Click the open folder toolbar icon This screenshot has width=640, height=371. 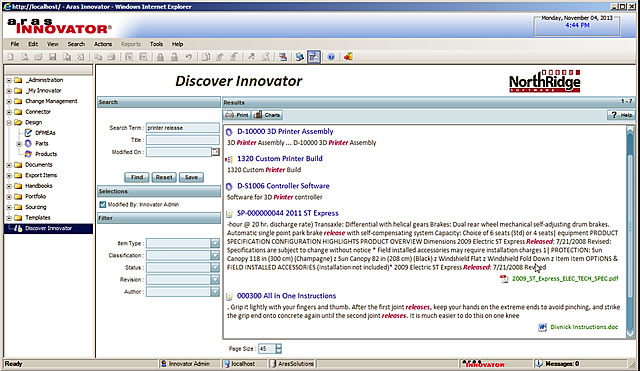38,57
